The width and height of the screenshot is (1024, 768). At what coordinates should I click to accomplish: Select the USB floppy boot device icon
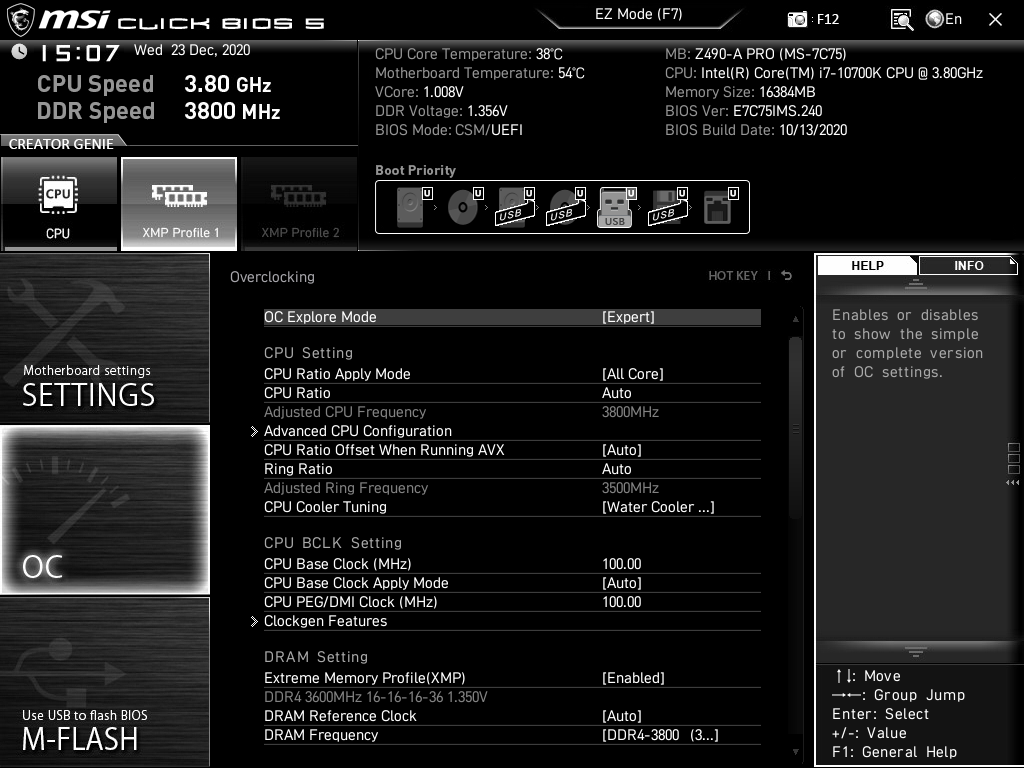668,206
